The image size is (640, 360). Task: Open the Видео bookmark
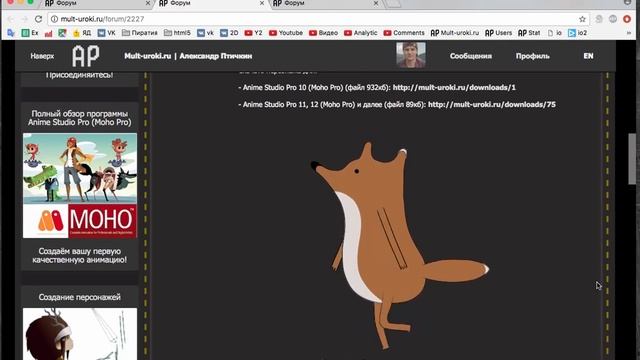click(x=323, y=33)
